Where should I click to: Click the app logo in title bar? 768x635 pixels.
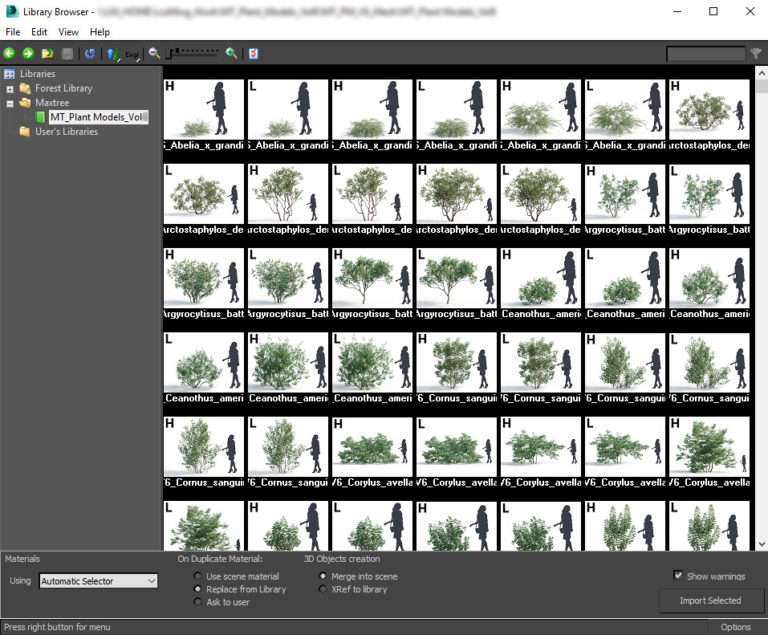[x=12, y=11]
